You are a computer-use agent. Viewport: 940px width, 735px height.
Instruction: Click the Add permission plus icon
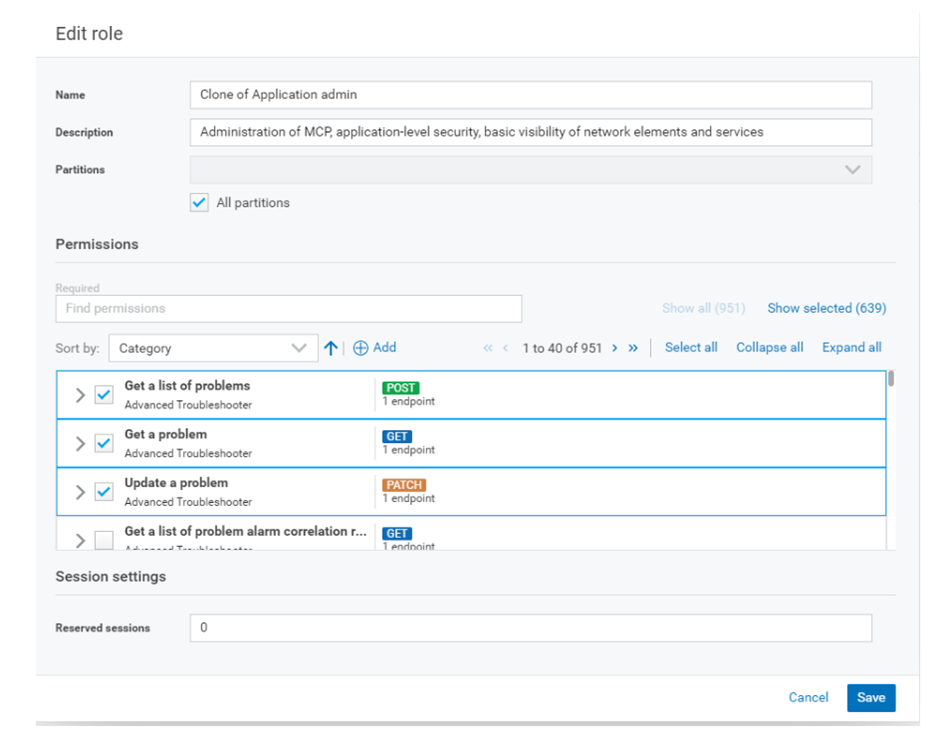361,347
